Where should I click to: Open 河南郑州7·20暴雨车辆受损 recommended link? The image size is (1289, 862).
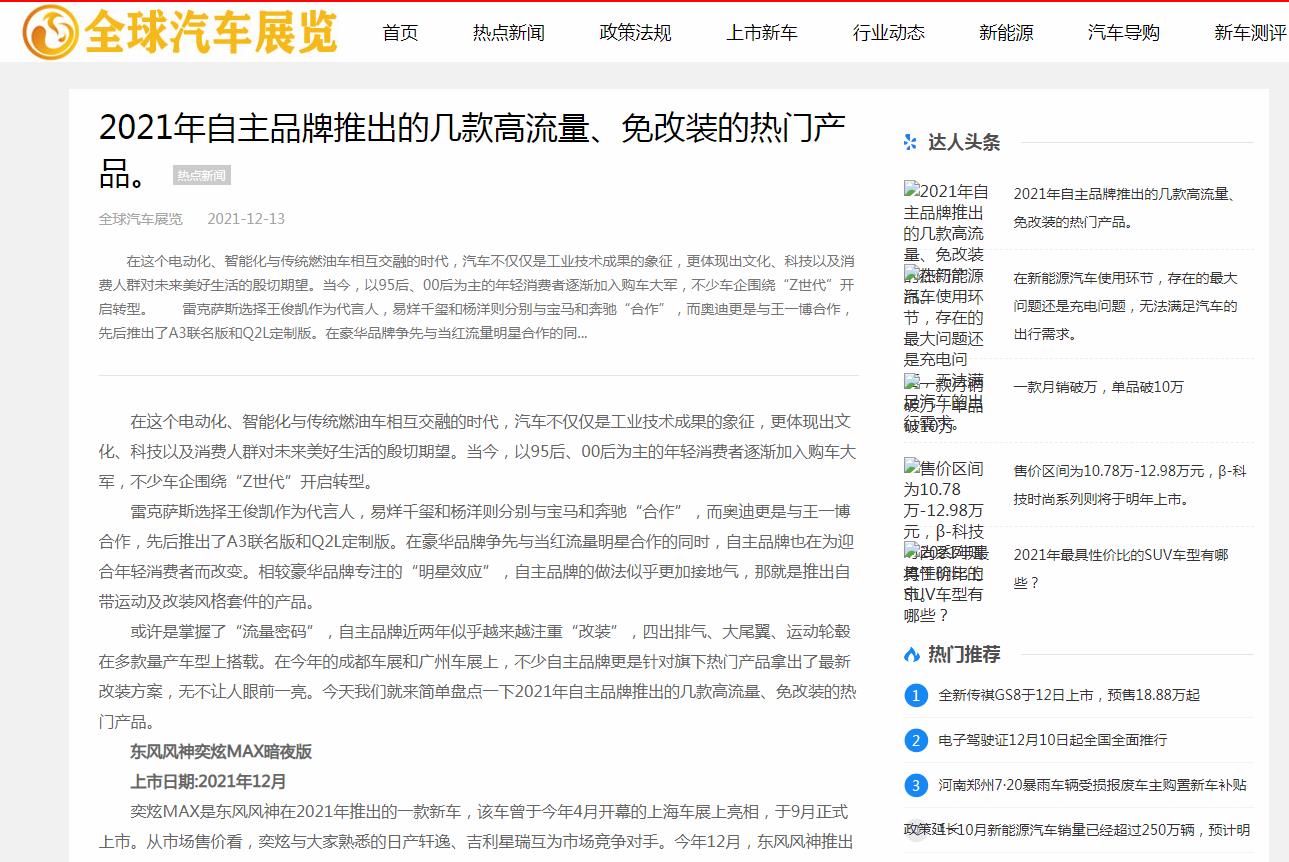[x=1093, y=785]
